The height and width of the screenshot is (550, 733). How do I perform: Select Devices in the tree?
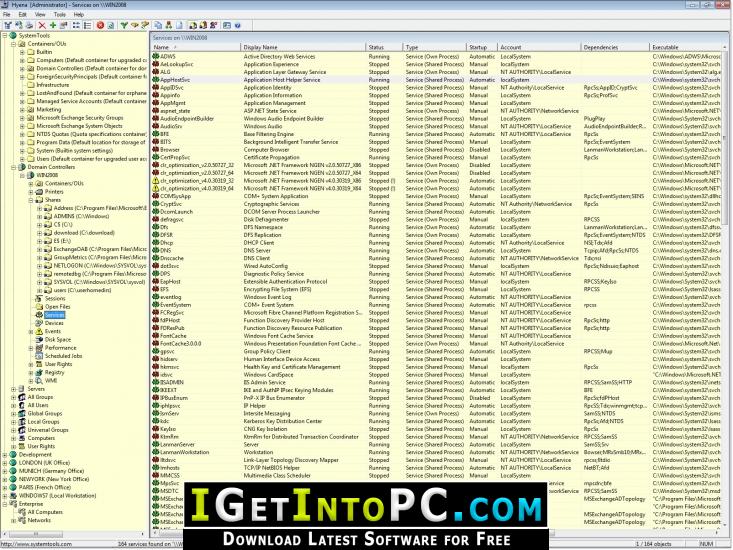pyautogui.click(x=54, y=323)
